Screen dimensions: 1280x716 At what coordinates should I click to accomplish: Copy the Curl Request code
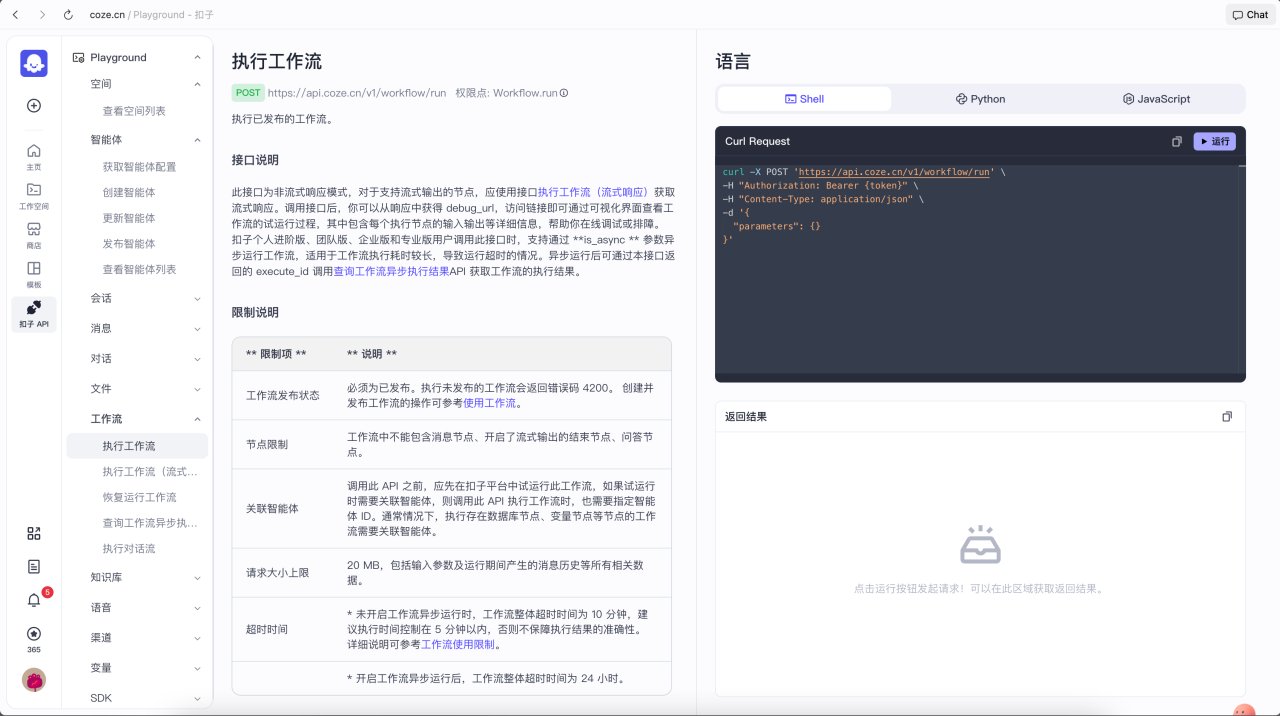tap(1177, 142)
